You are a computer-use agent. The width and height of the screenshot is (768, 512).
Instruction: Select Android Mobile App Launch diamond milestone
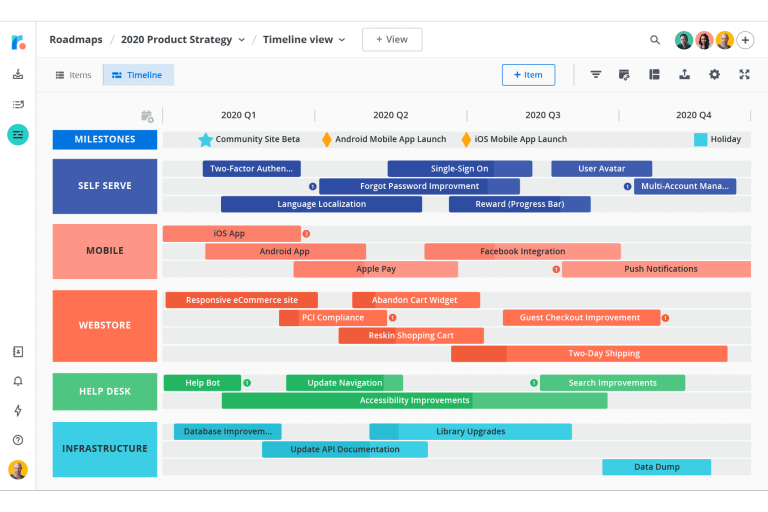[x=327, y=140]
